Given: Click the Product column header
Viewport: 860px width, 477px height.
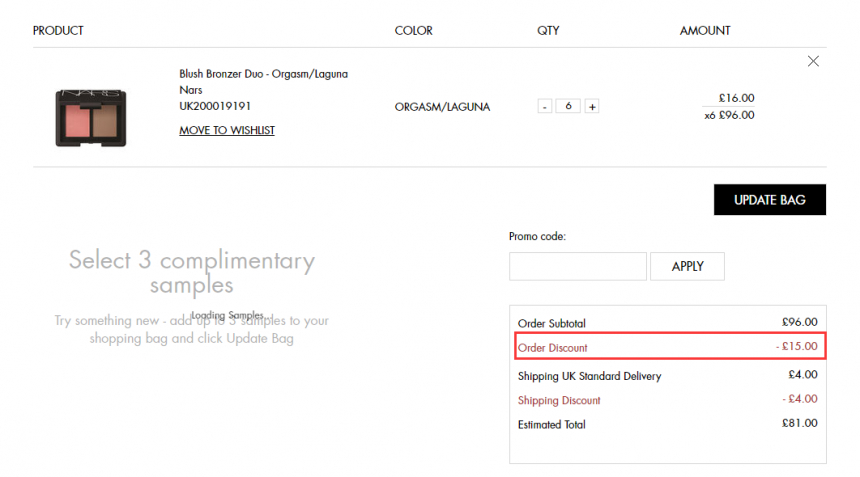Looking at the screenshot, I should click(x=58, y=31).
